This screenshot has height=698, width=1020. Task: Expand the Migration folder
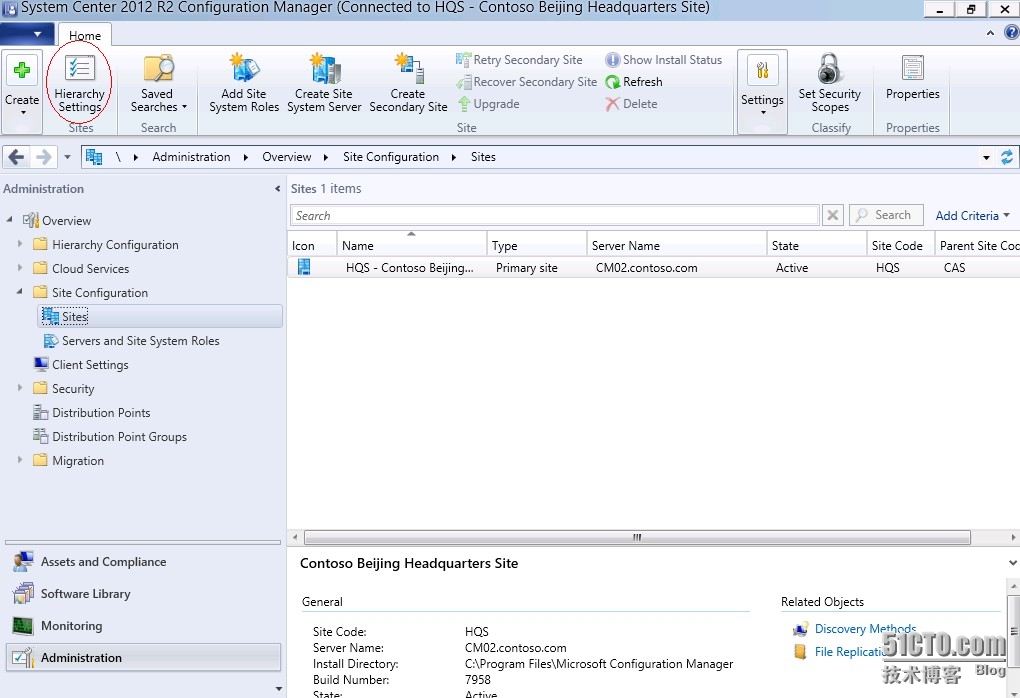(x=20, y=459)
